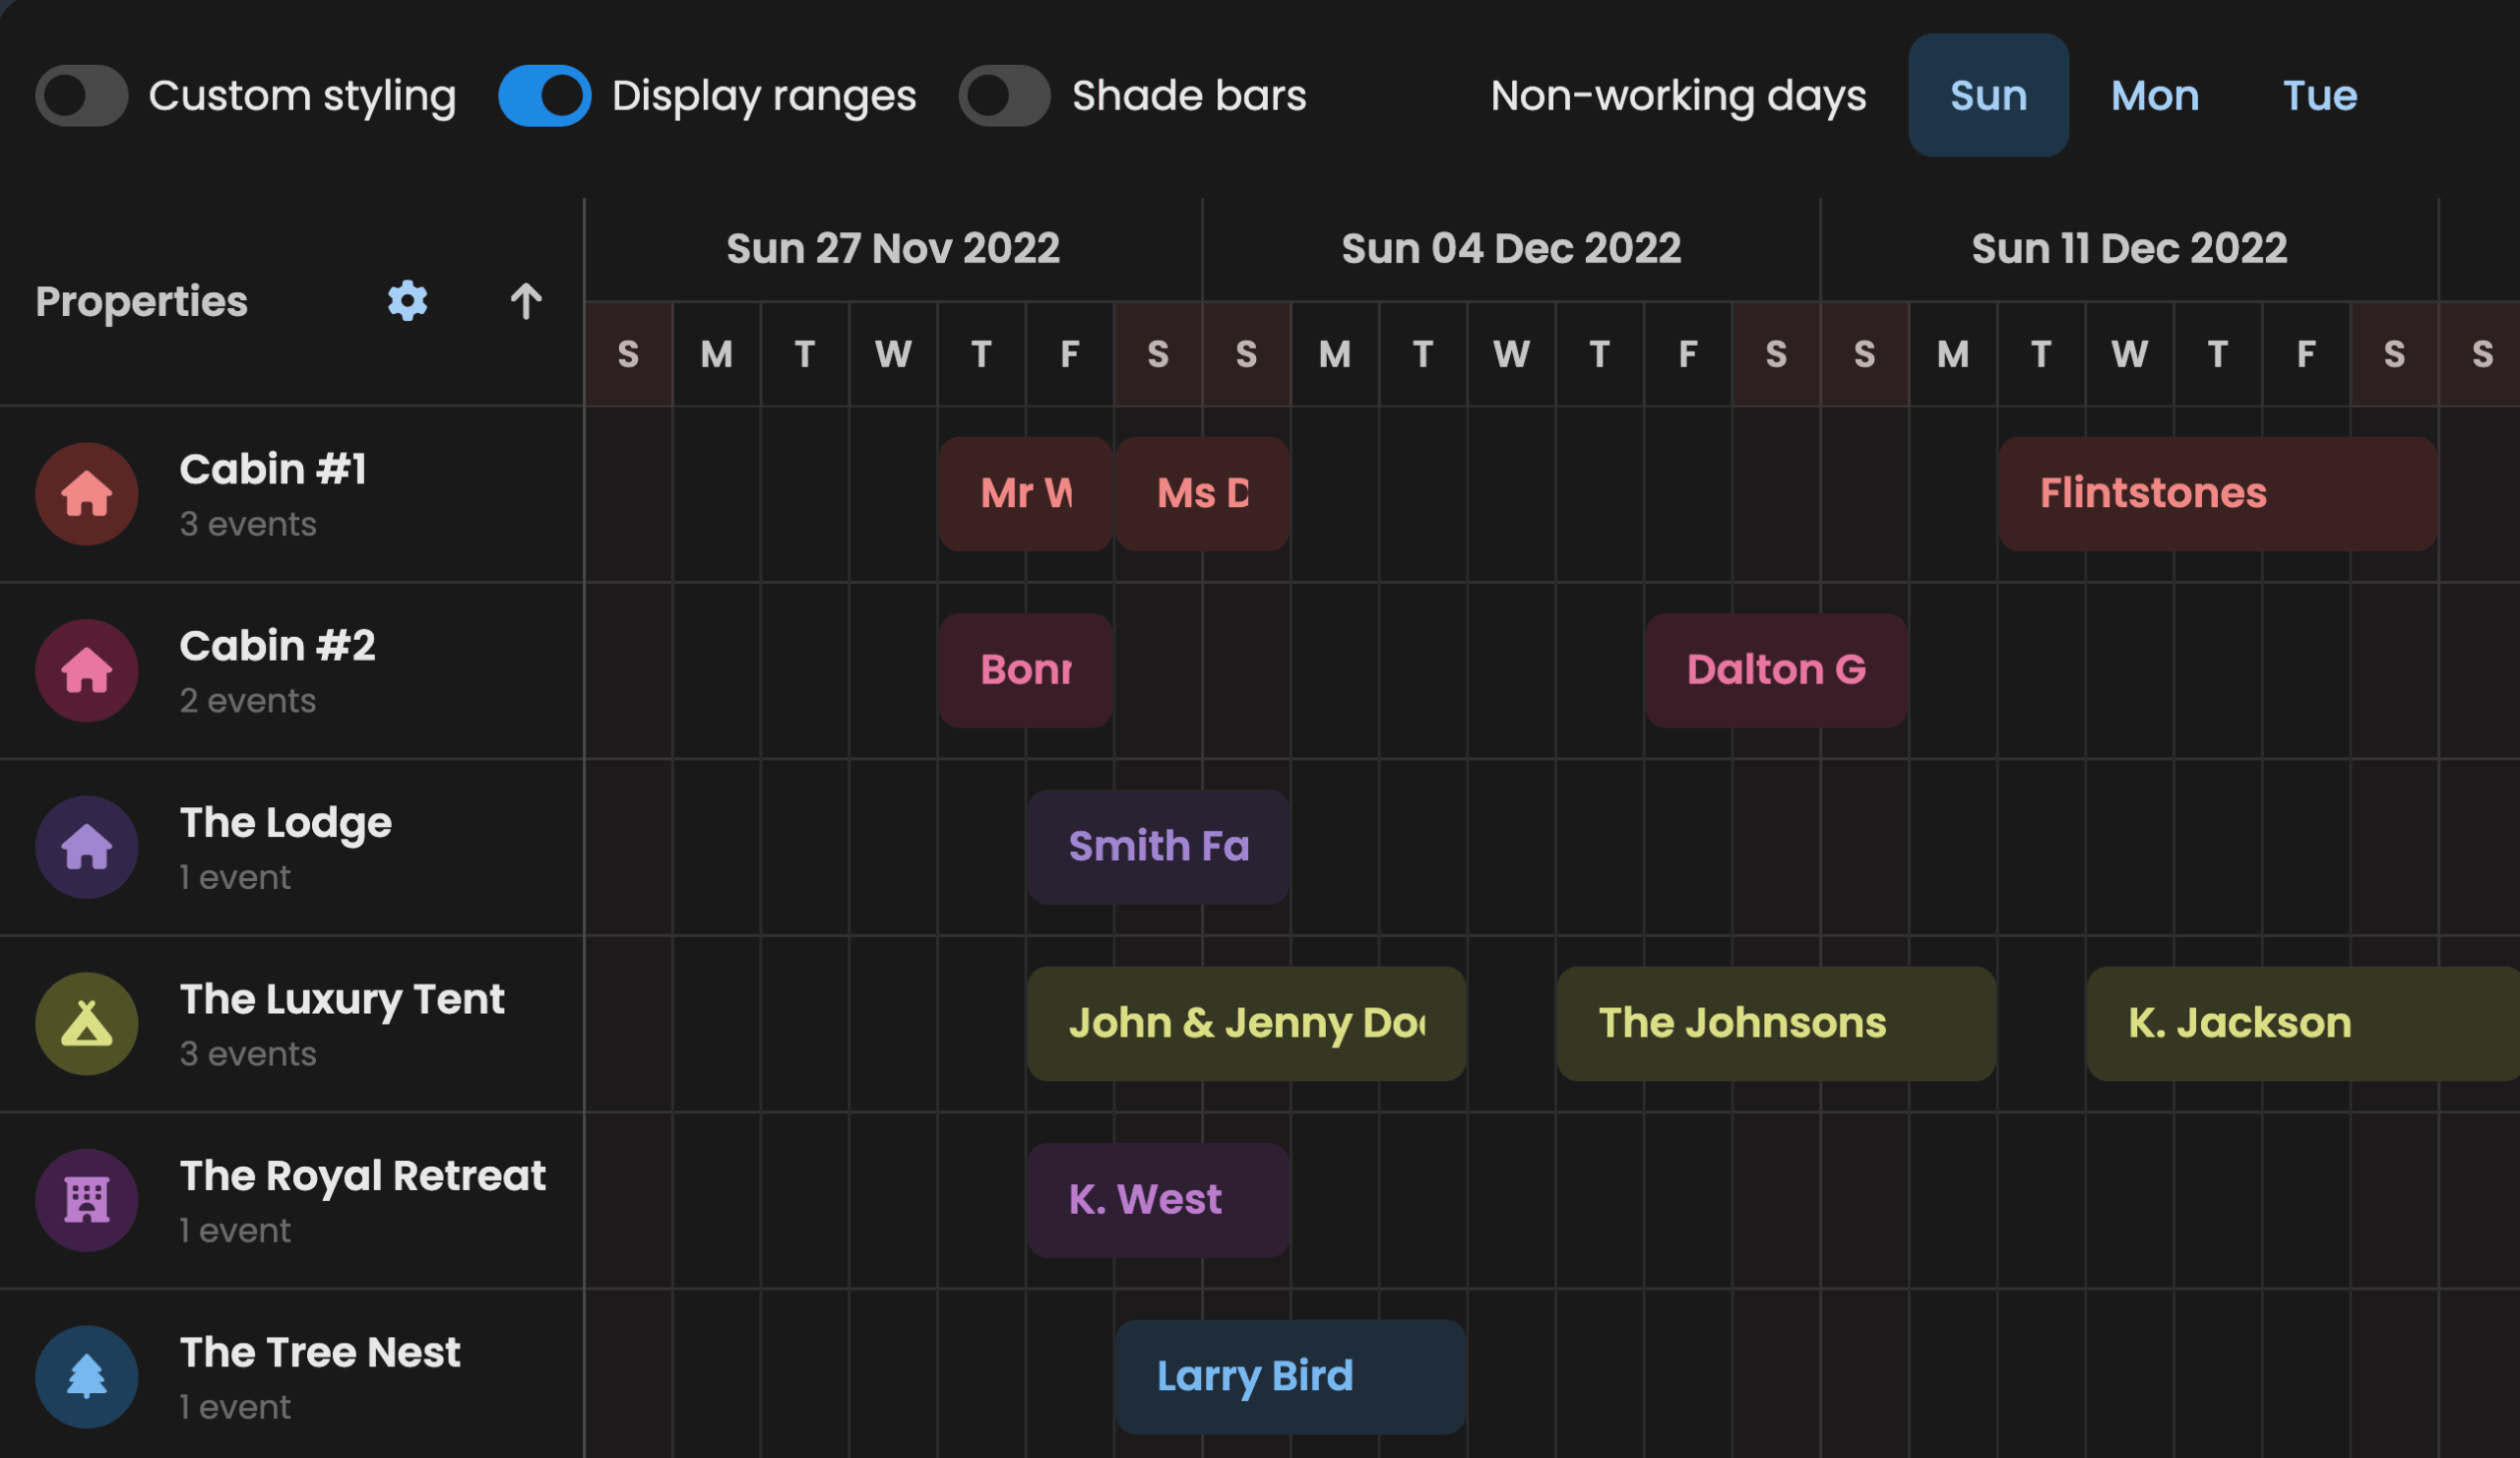
Task: Open the Flintstones booking in Cabin #1
Action: point(2216,494)
